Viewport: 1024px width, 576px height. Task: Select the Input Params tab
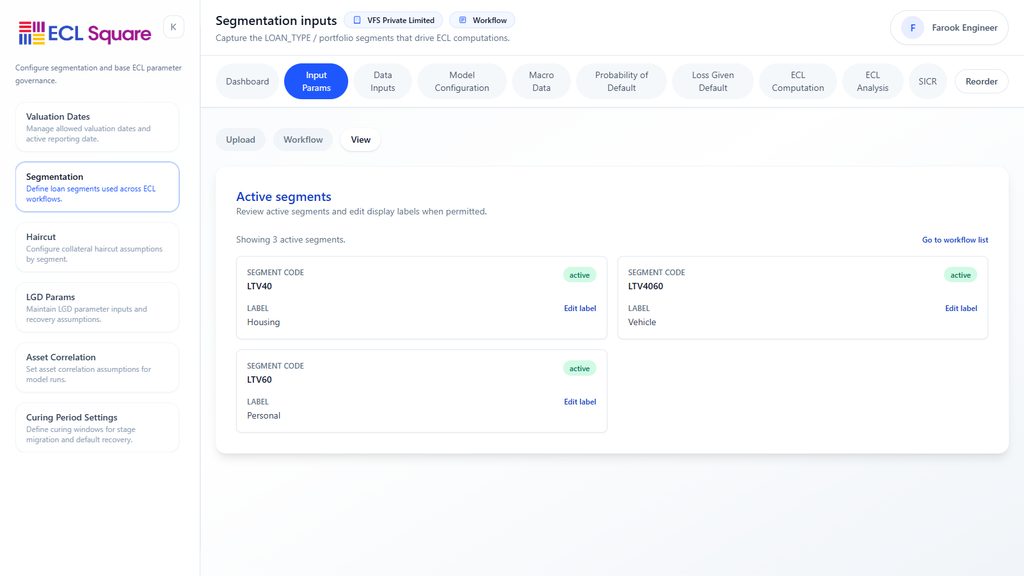[x=316, y=82]
